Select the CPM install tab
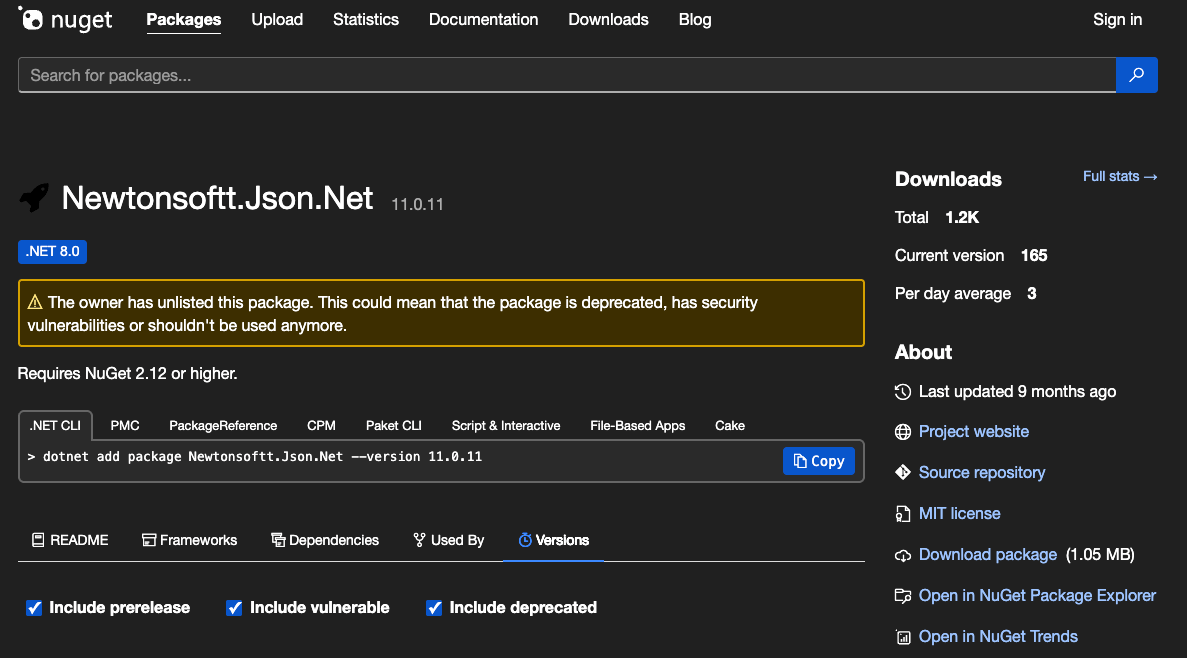Screen dimensions: 1187x658 (321, 426)
